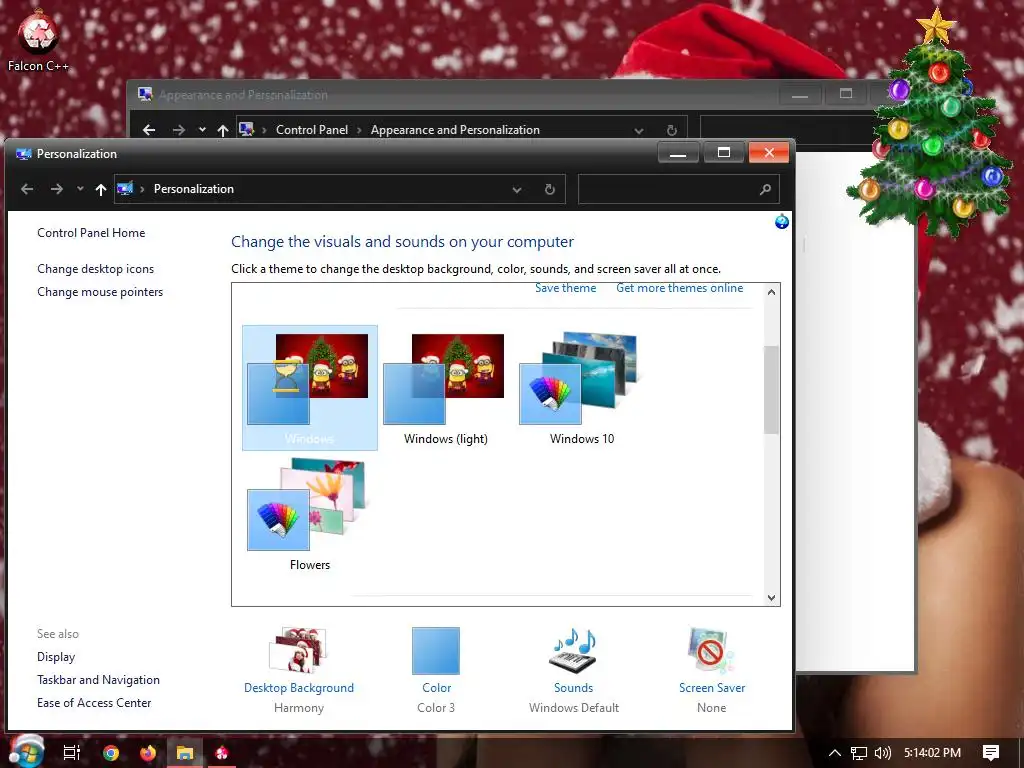Go back in Appearance and Personalization window
This screenshot has height=768, width=1024.
tap(149, 130)
